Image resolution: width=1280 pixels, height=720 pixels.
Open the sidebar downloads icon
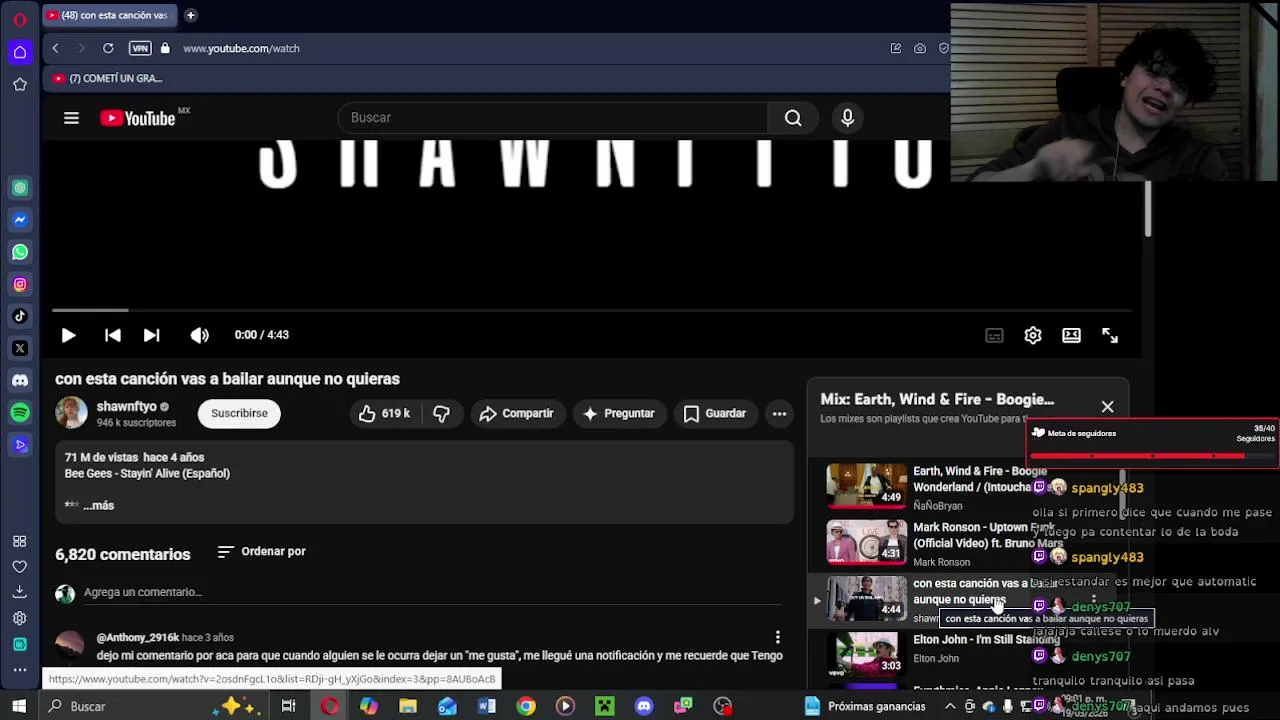[x=20, y=592]
